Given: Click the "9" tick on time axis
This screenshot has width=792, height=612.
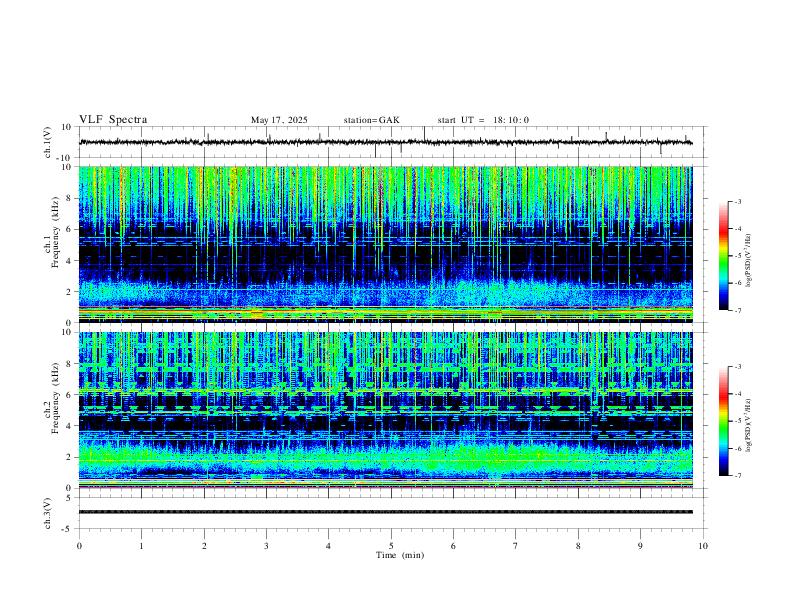Looking at the screenshot, I should [x=640, y=546].
